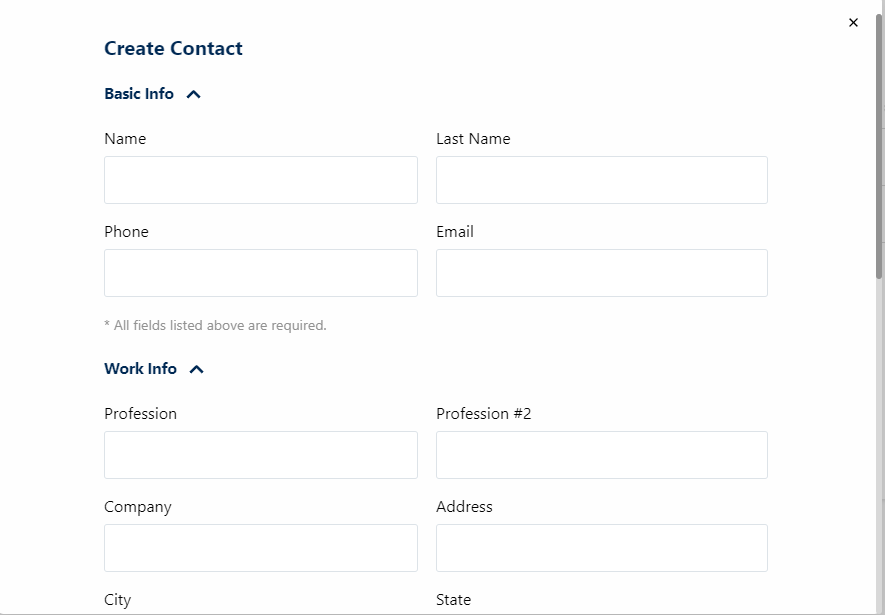Collapse the Work Info section chevron

click(196, 370)
